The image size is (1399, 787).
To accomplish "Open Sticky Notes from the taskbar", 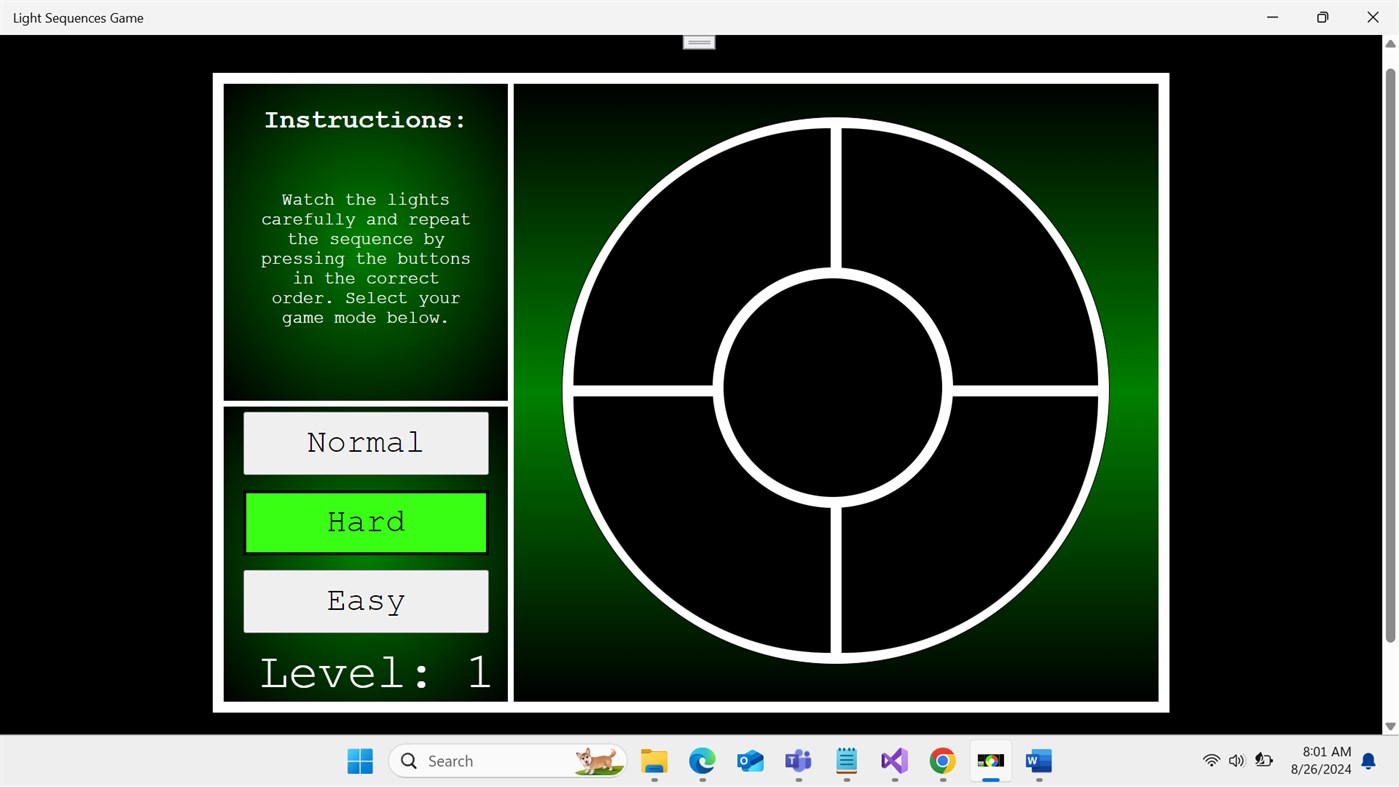I will (x=845, y=760).
